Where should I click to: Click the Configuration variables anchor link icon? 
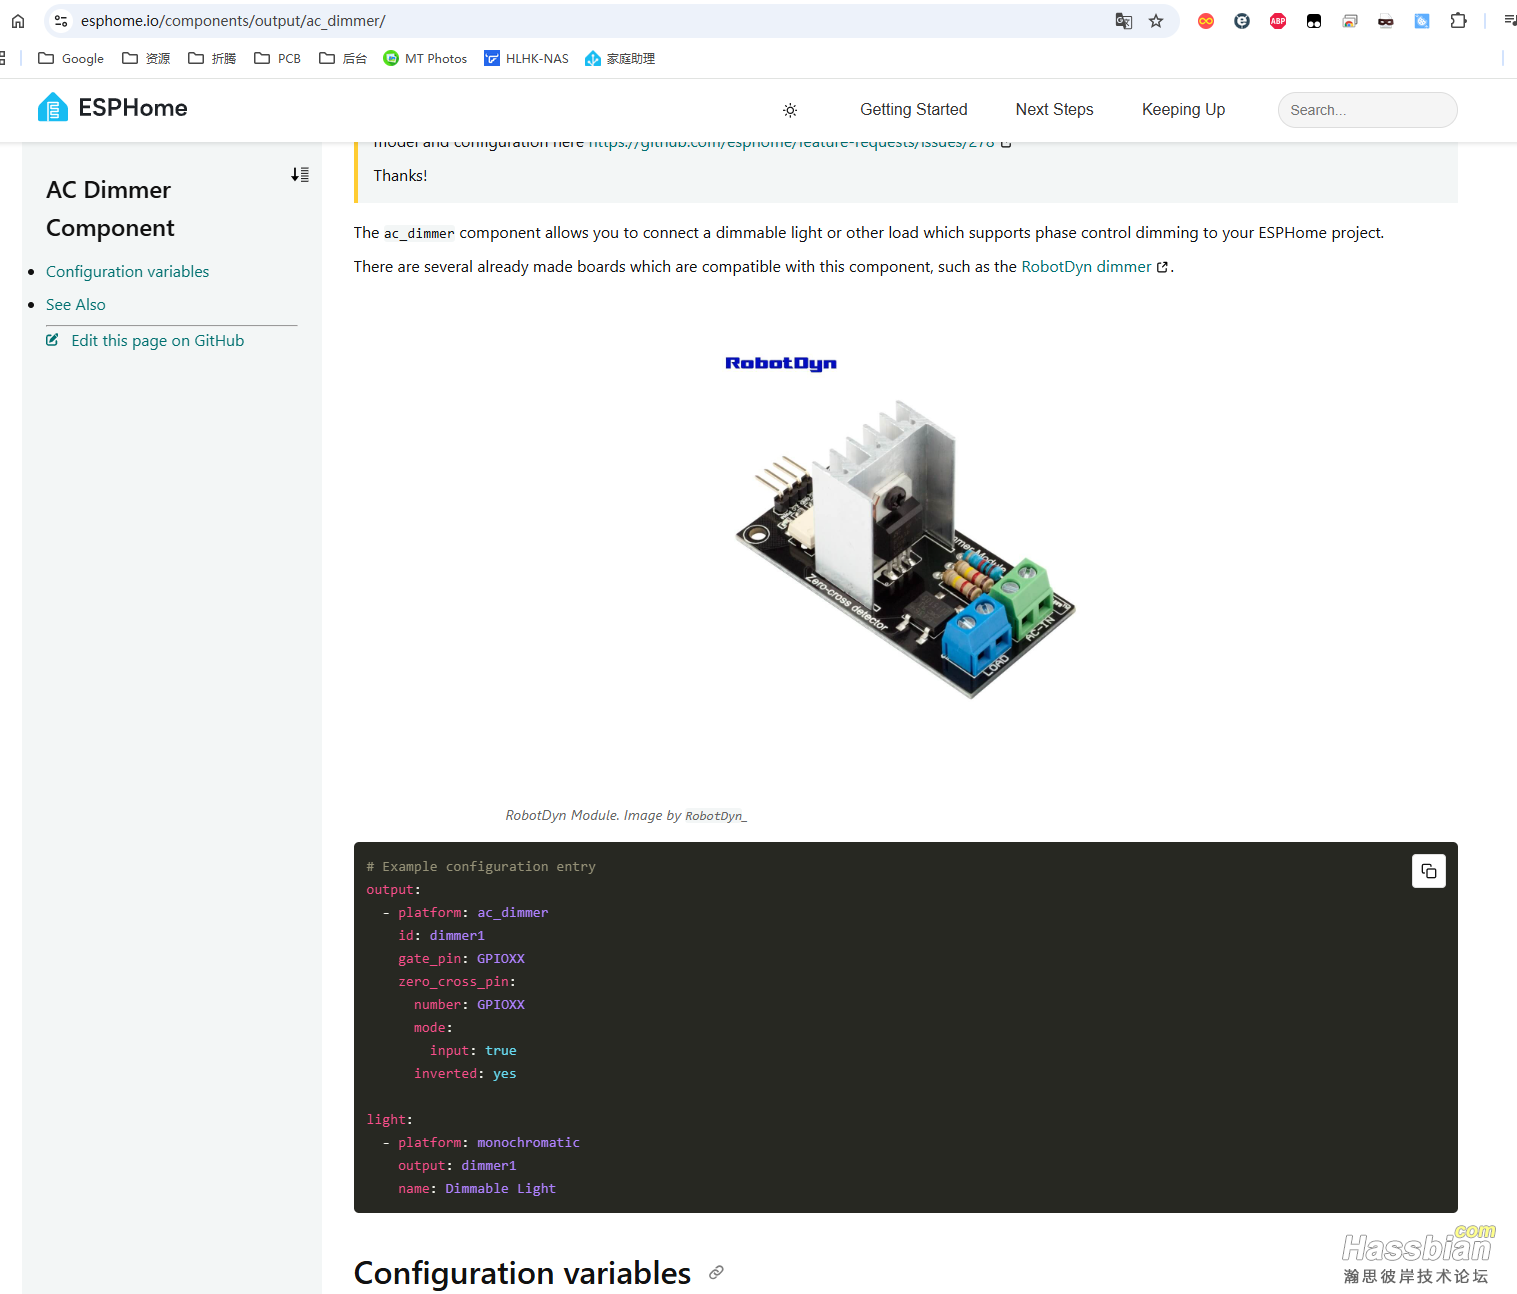tap(716, 1273)
